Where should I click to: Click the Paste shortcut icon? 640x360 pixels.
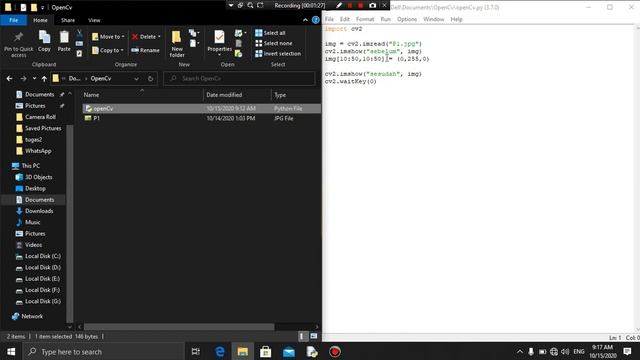click(x=79, y=53)
